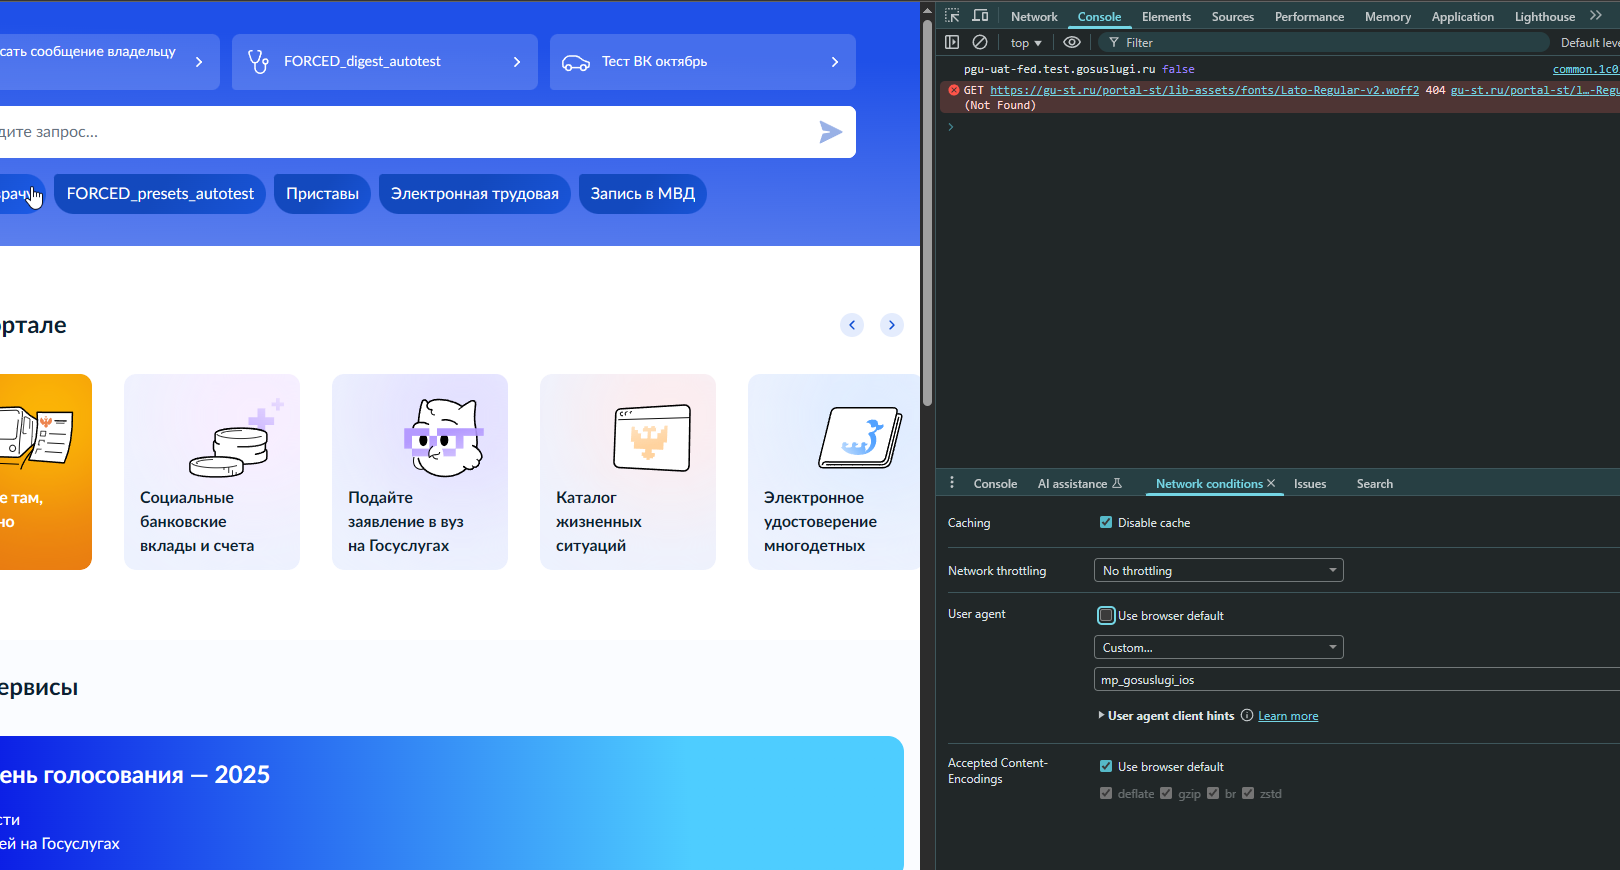The height and width of the screenshot is (870, 1620).
Task: Toggle the gzip encoding checkbox
Action: tap(1166, 793)
